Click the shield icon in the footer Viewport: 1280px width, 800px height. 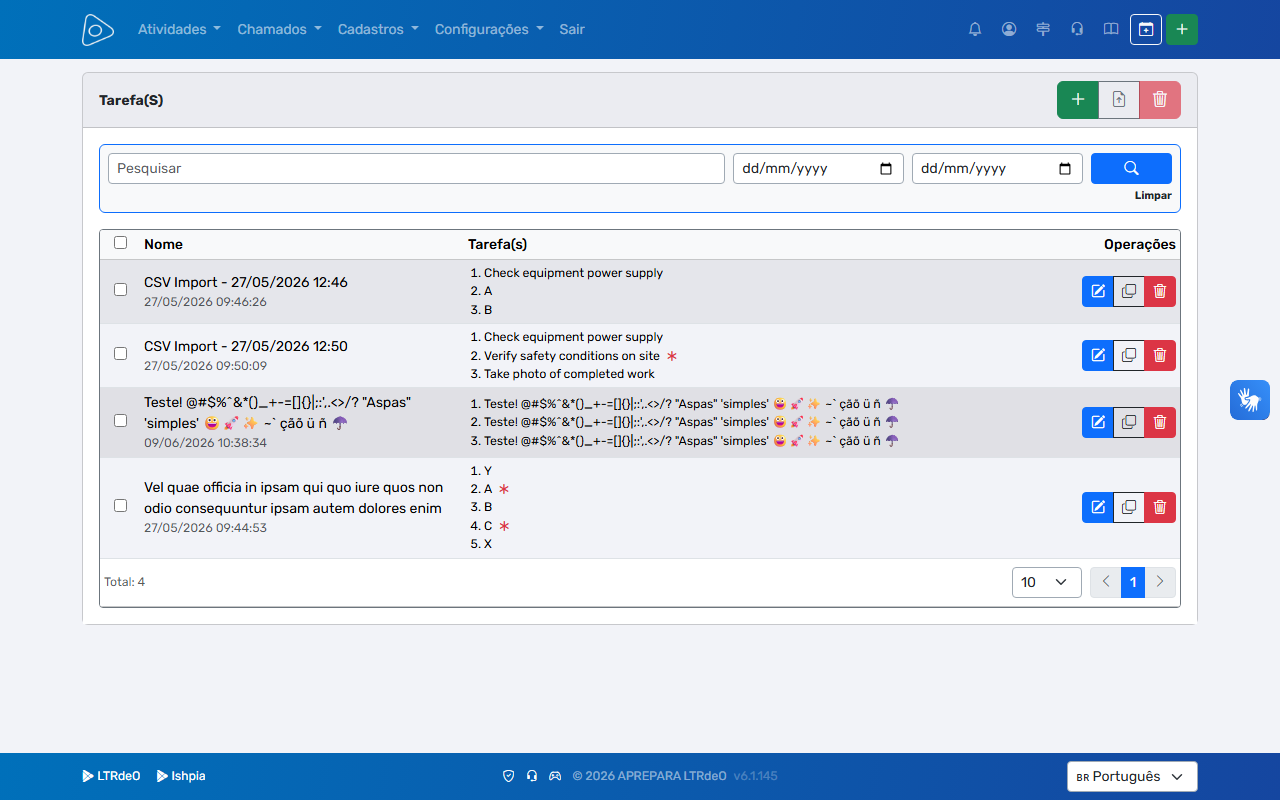pyautogui.click(x=508, y=776)
